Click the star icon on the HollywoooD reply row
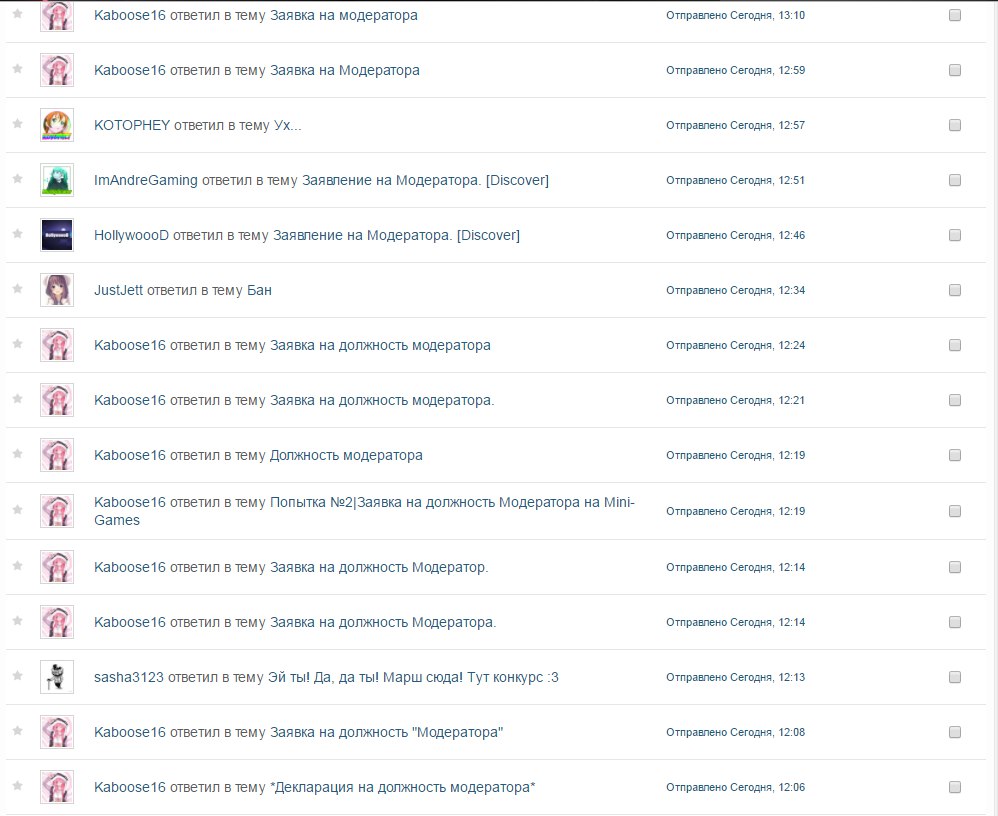Screen dimensions: 998x816 coord(18,234)
